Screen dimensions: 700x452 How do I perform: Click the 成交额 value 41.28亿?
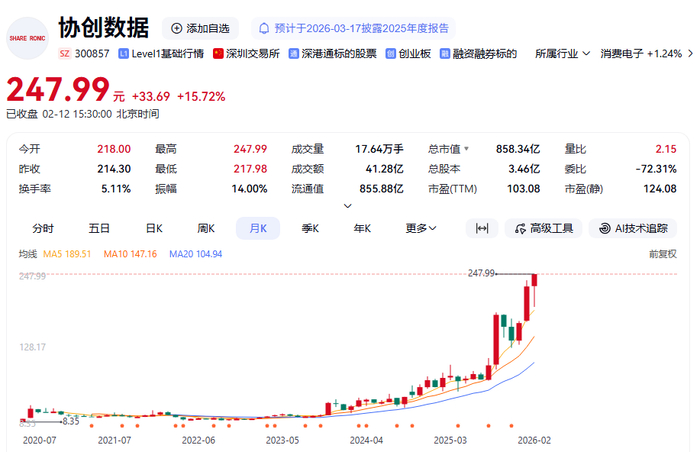tap(384, 169)
